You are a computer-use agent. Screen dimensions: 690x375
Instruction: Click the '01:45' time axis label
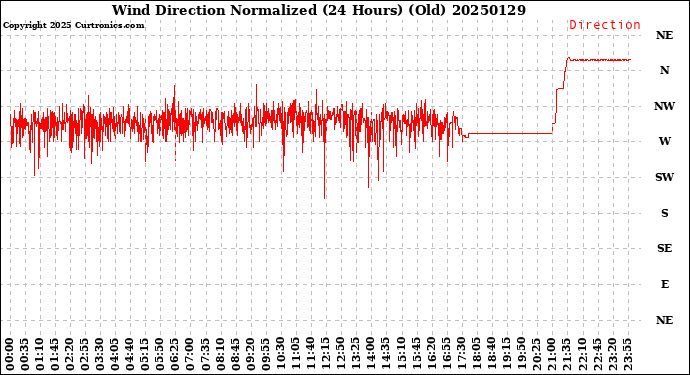(55, 355)
